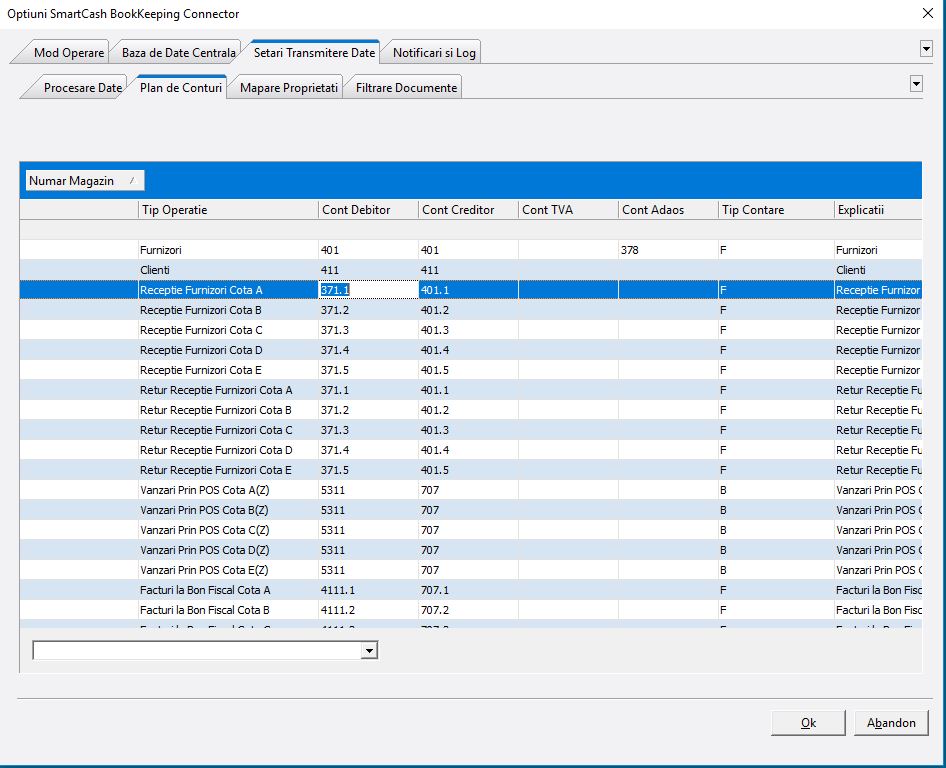Click Tip Contare F in Furnizori row

pyautogui.click(x=776, y=250)
